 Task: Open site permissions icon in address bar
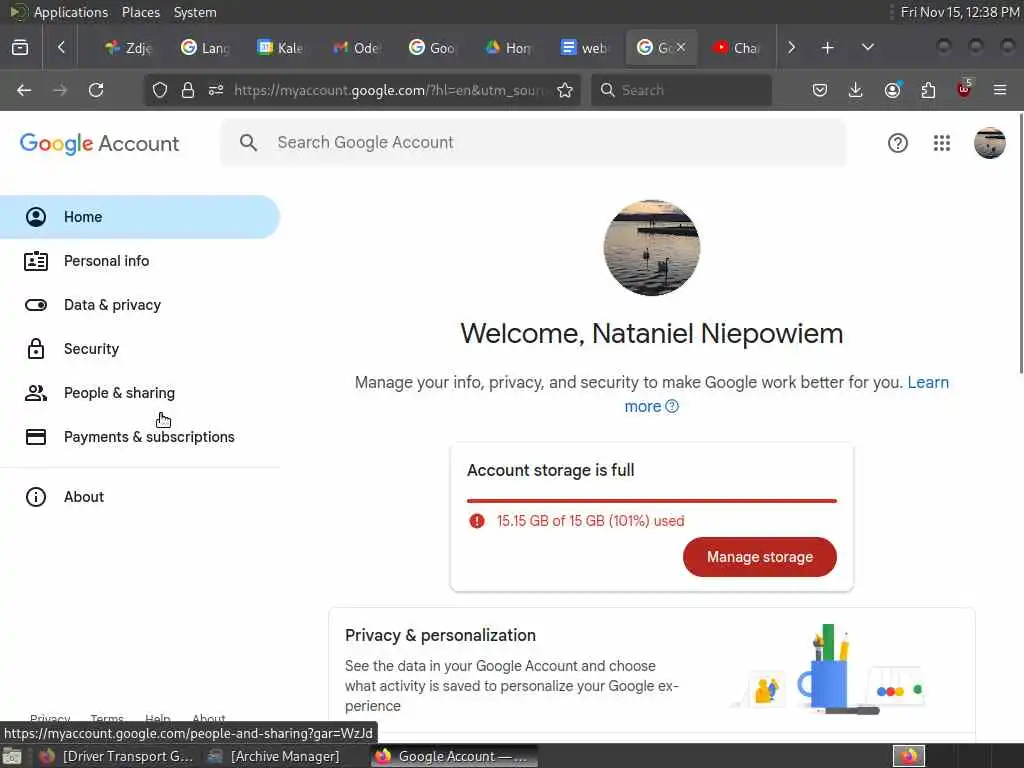216,90
